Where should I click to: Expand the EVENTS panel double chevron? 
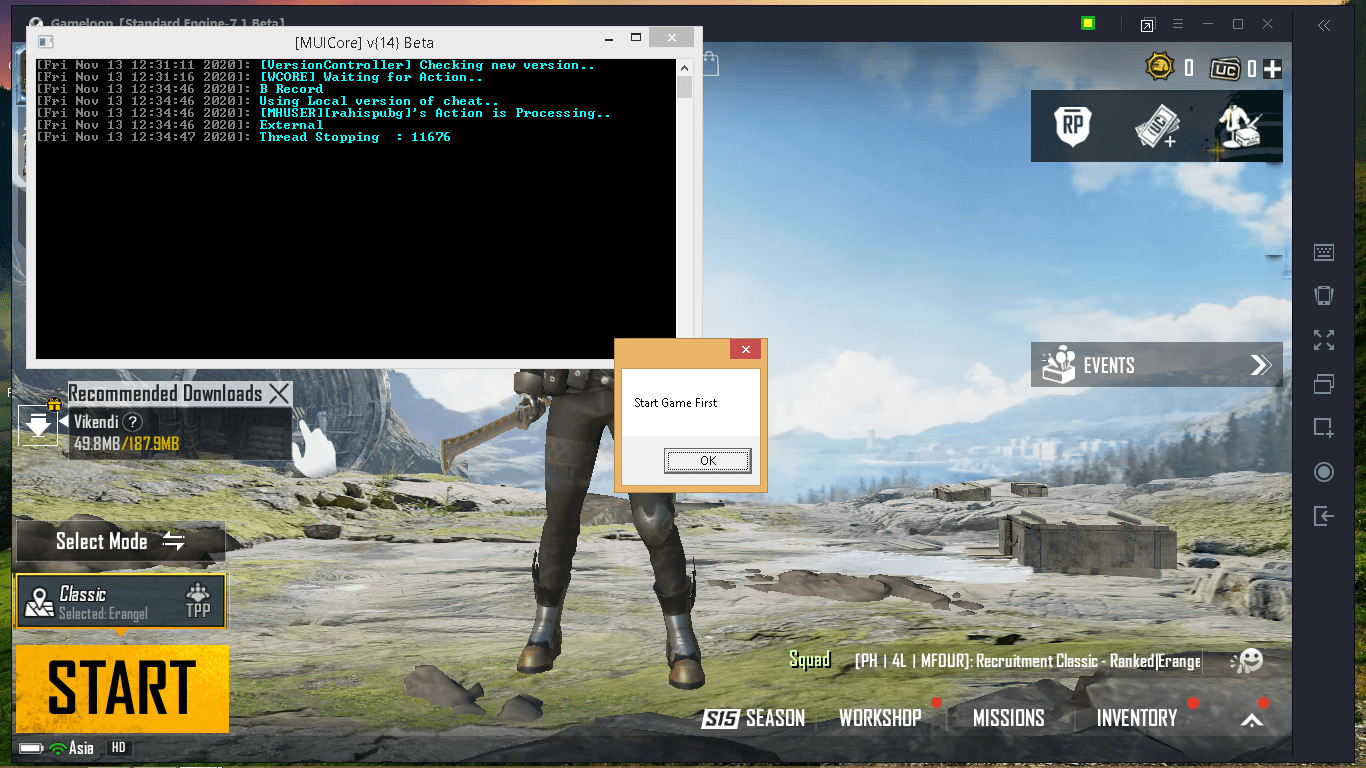pyautogui.click(x=1261, y=365)
